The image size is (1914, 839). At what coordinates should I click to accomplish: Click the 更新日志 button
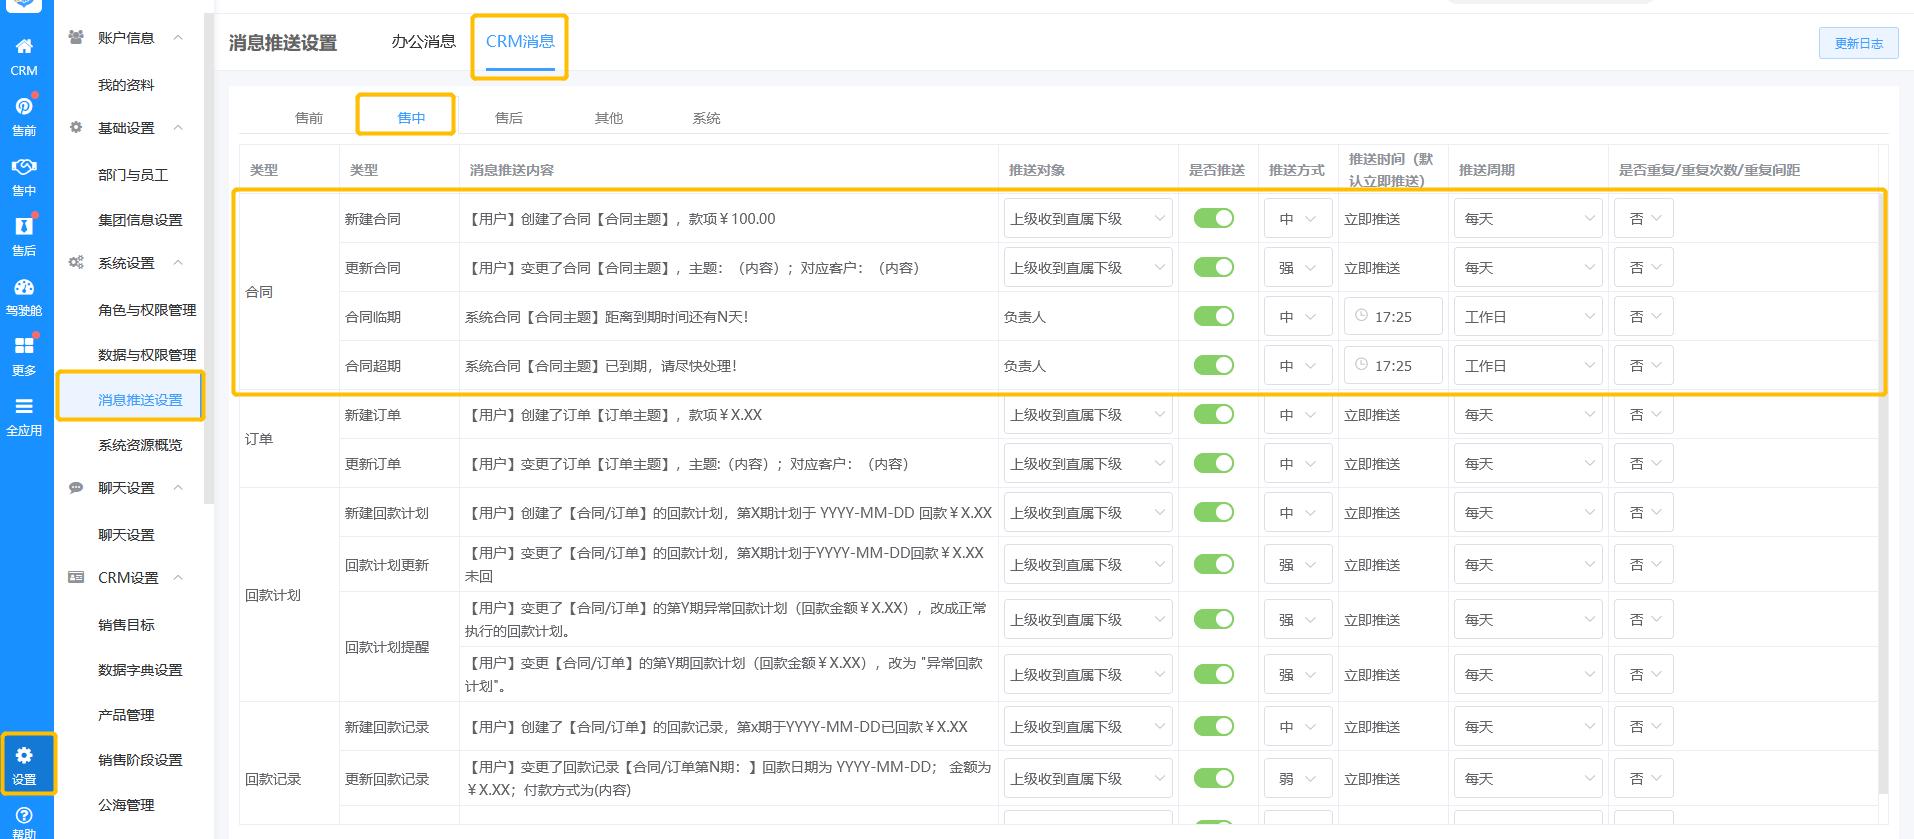coord(1858,43)
